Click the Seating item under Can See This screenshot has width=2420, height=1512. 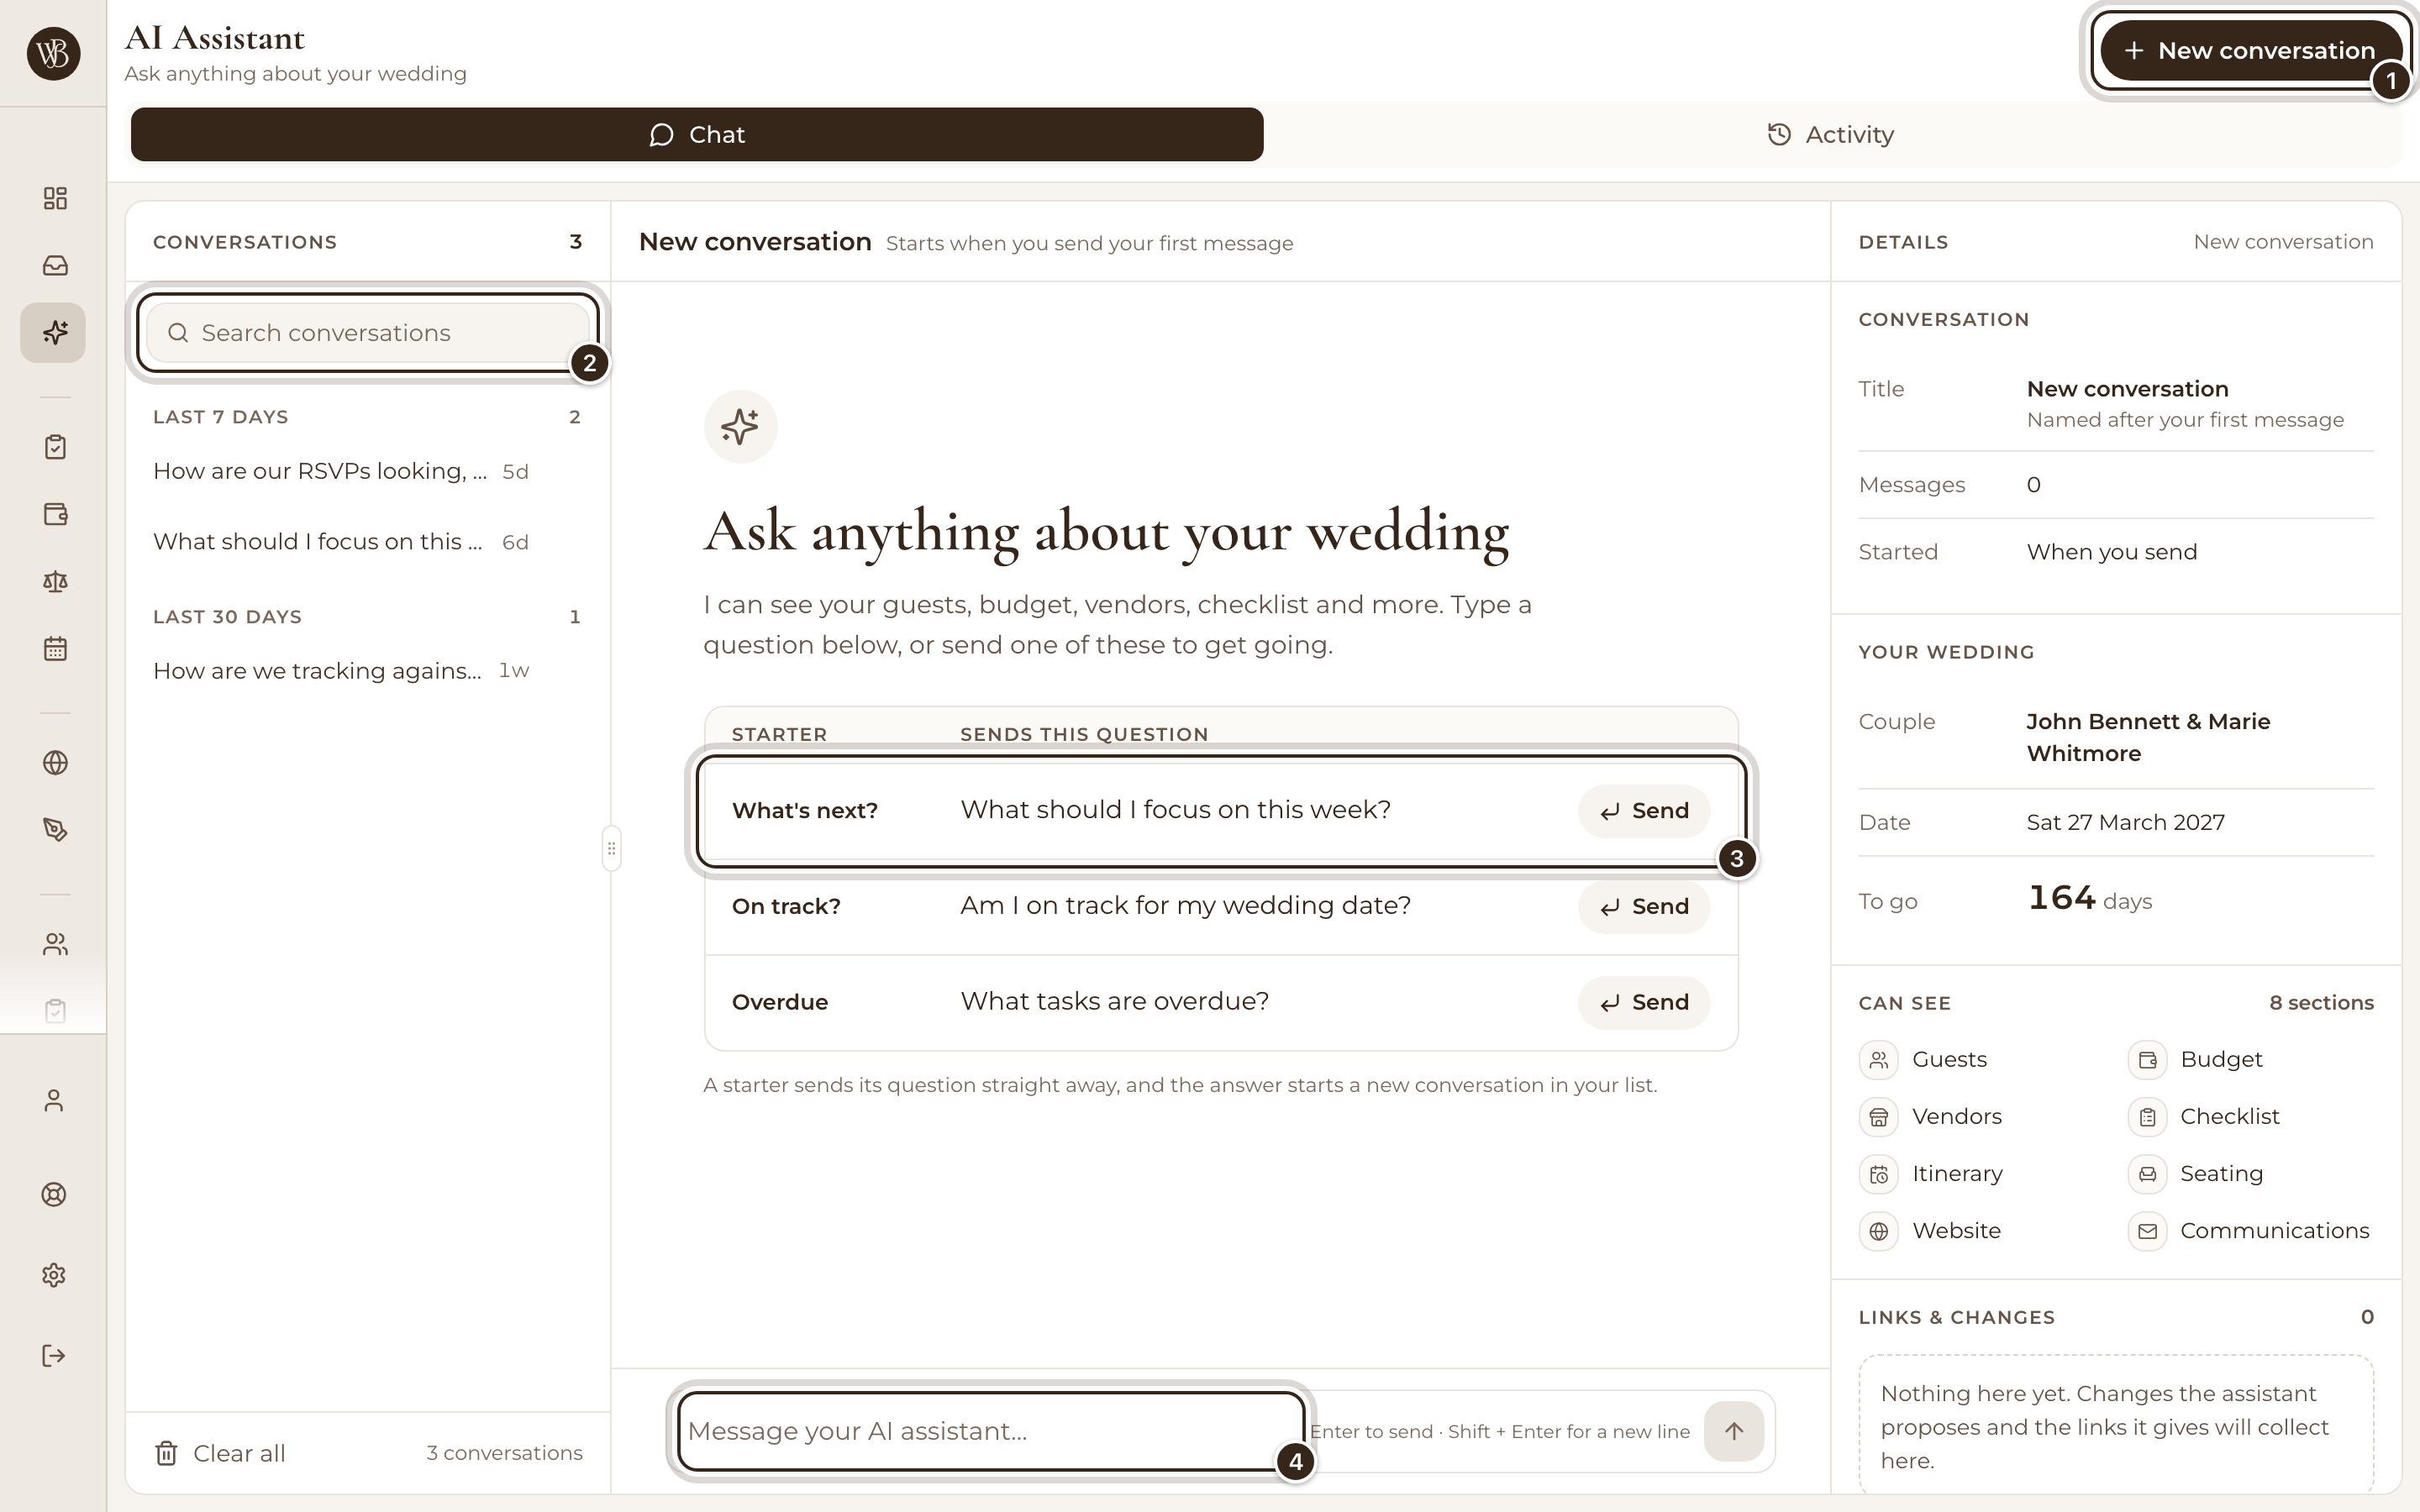click(x=2195, y=1173)
